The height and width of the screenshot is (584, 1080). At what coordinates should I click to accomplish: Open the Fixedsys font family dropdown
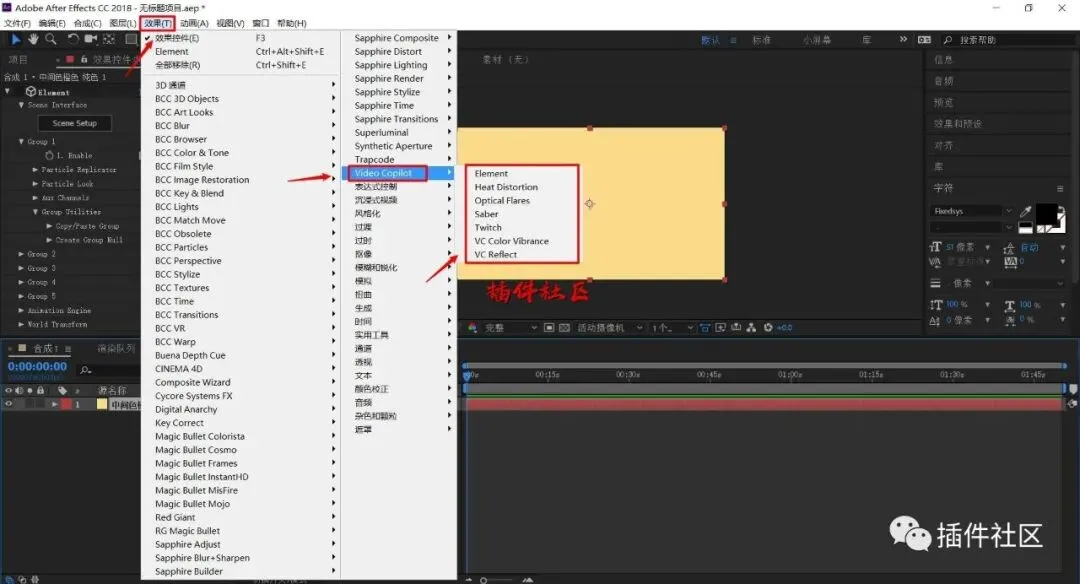click(x=972, y=211)
